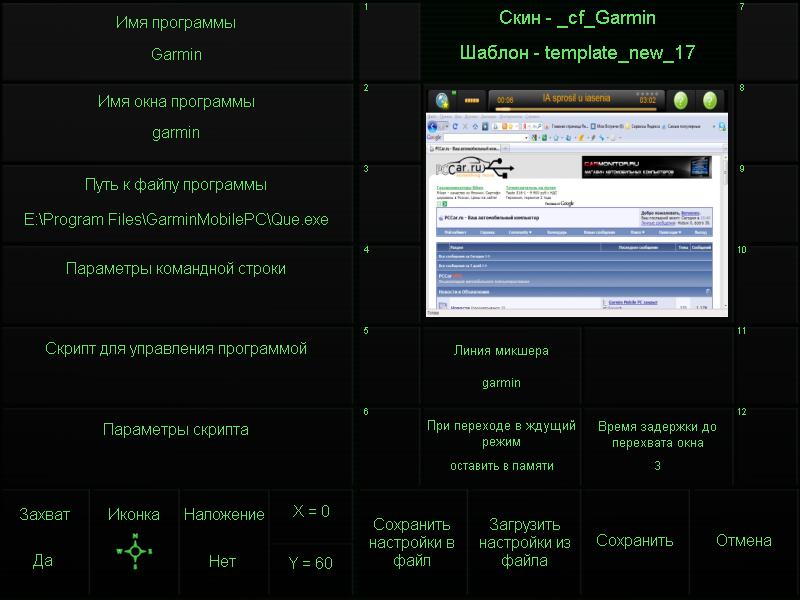Change the При переходе в ждущий режим setting
Viewport: 800px width, 600px height.
coord(501,446)
